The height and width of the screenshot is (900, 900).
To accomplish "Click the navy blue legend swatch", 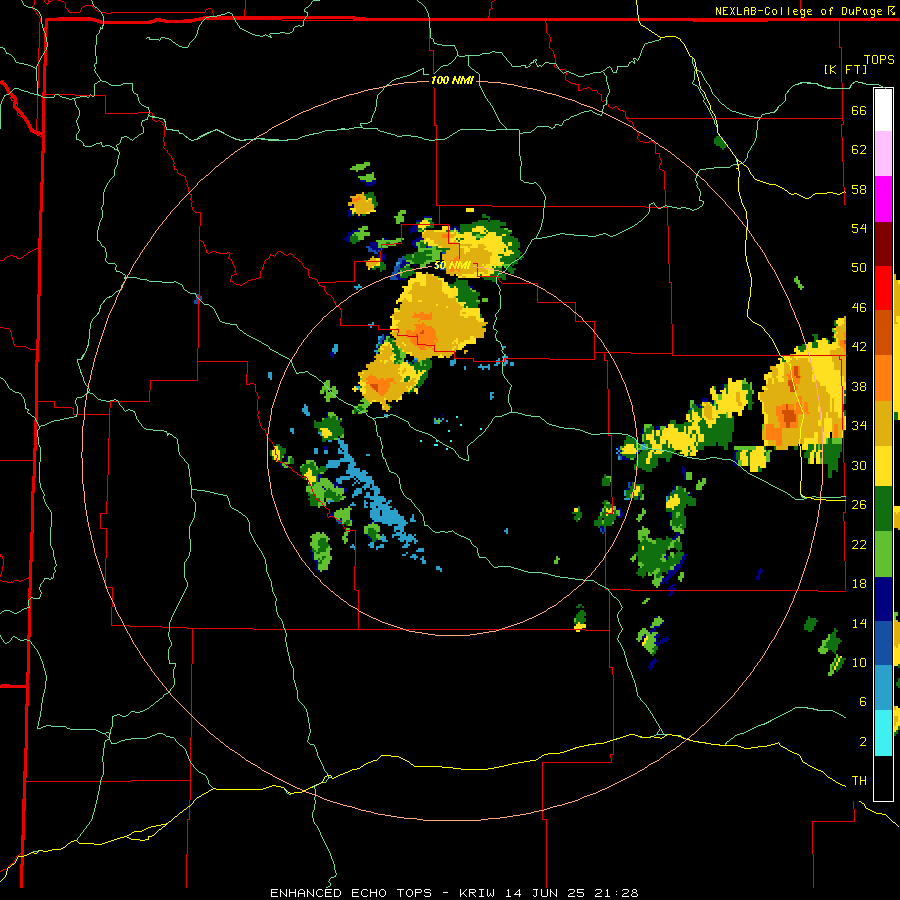I will click(883, 599).
